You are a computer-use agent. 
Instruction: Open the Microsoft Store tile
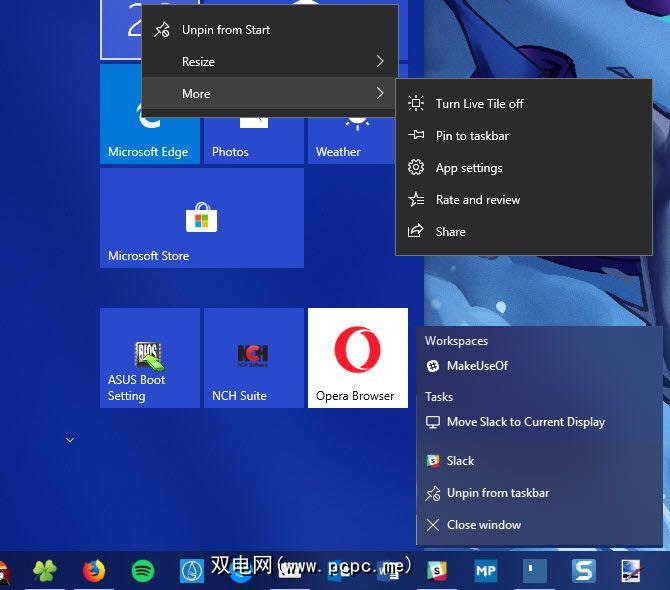click(x=202, y=217)
